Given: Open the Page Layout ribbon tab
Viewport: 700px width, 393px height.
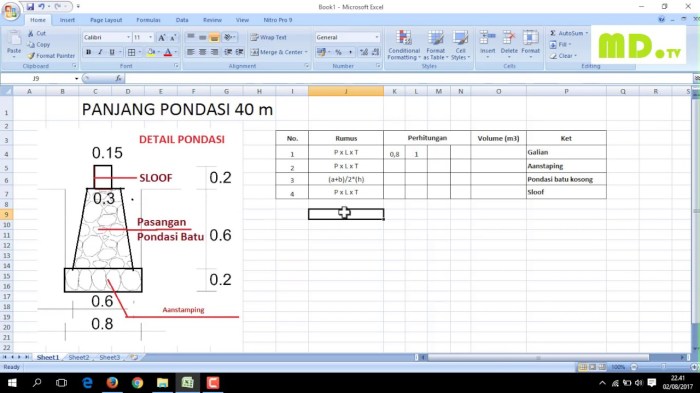Looking at the screenshot, I should [x=106, y=20].
